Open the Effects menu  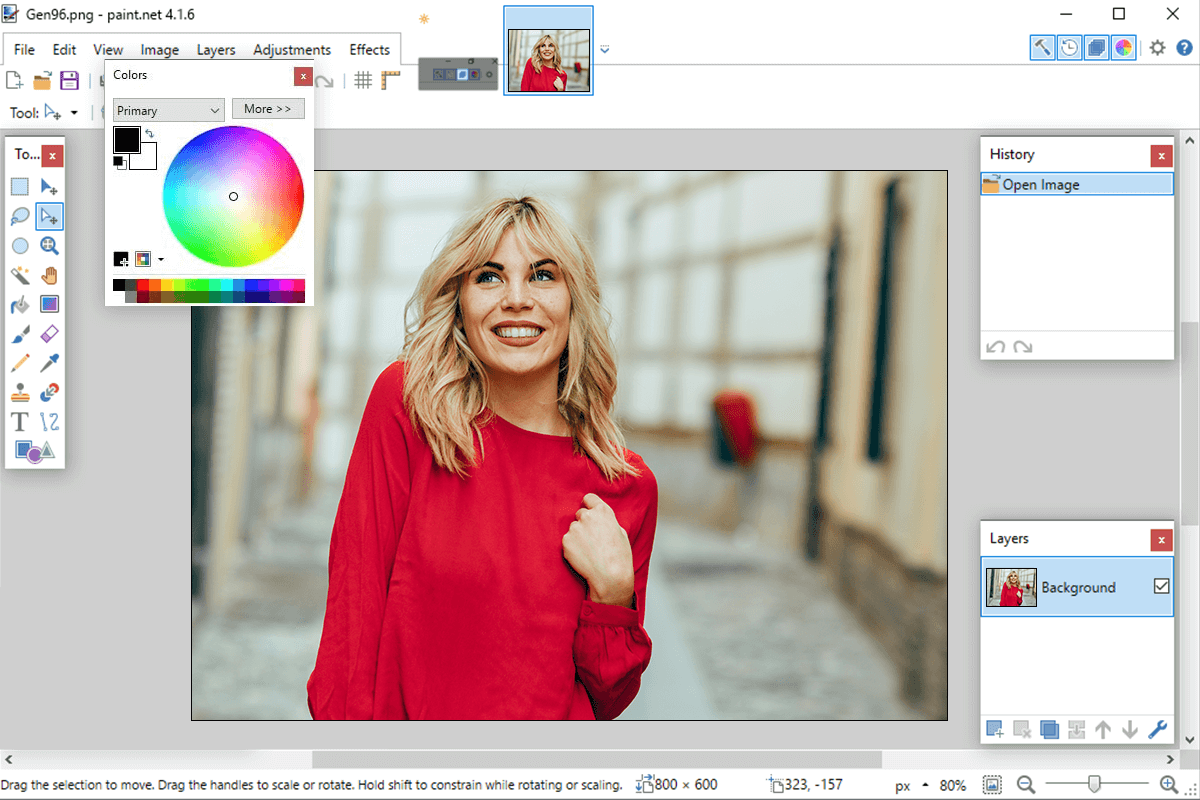369,49
